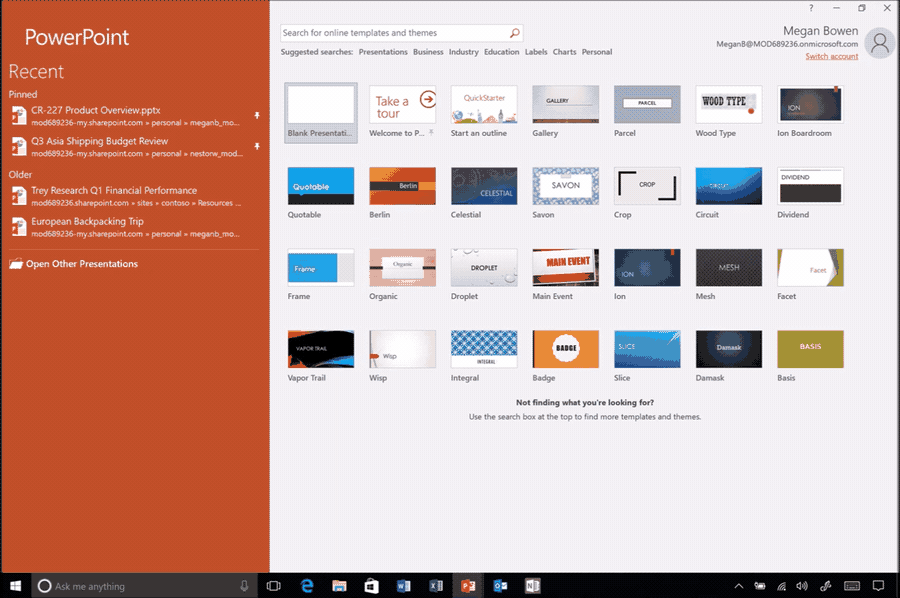The width and height of the screenshot is (900, 598).
Task: Unpin CR-227 Product Overview.pptx from Recent
Action: point(257,116)
